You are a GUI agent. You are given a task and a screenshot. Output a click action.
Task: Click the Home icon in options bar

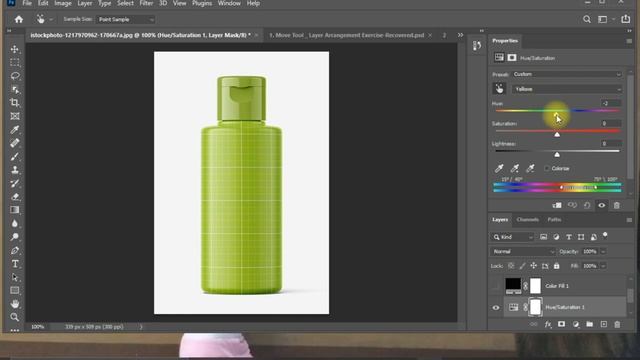click(19, 19)
